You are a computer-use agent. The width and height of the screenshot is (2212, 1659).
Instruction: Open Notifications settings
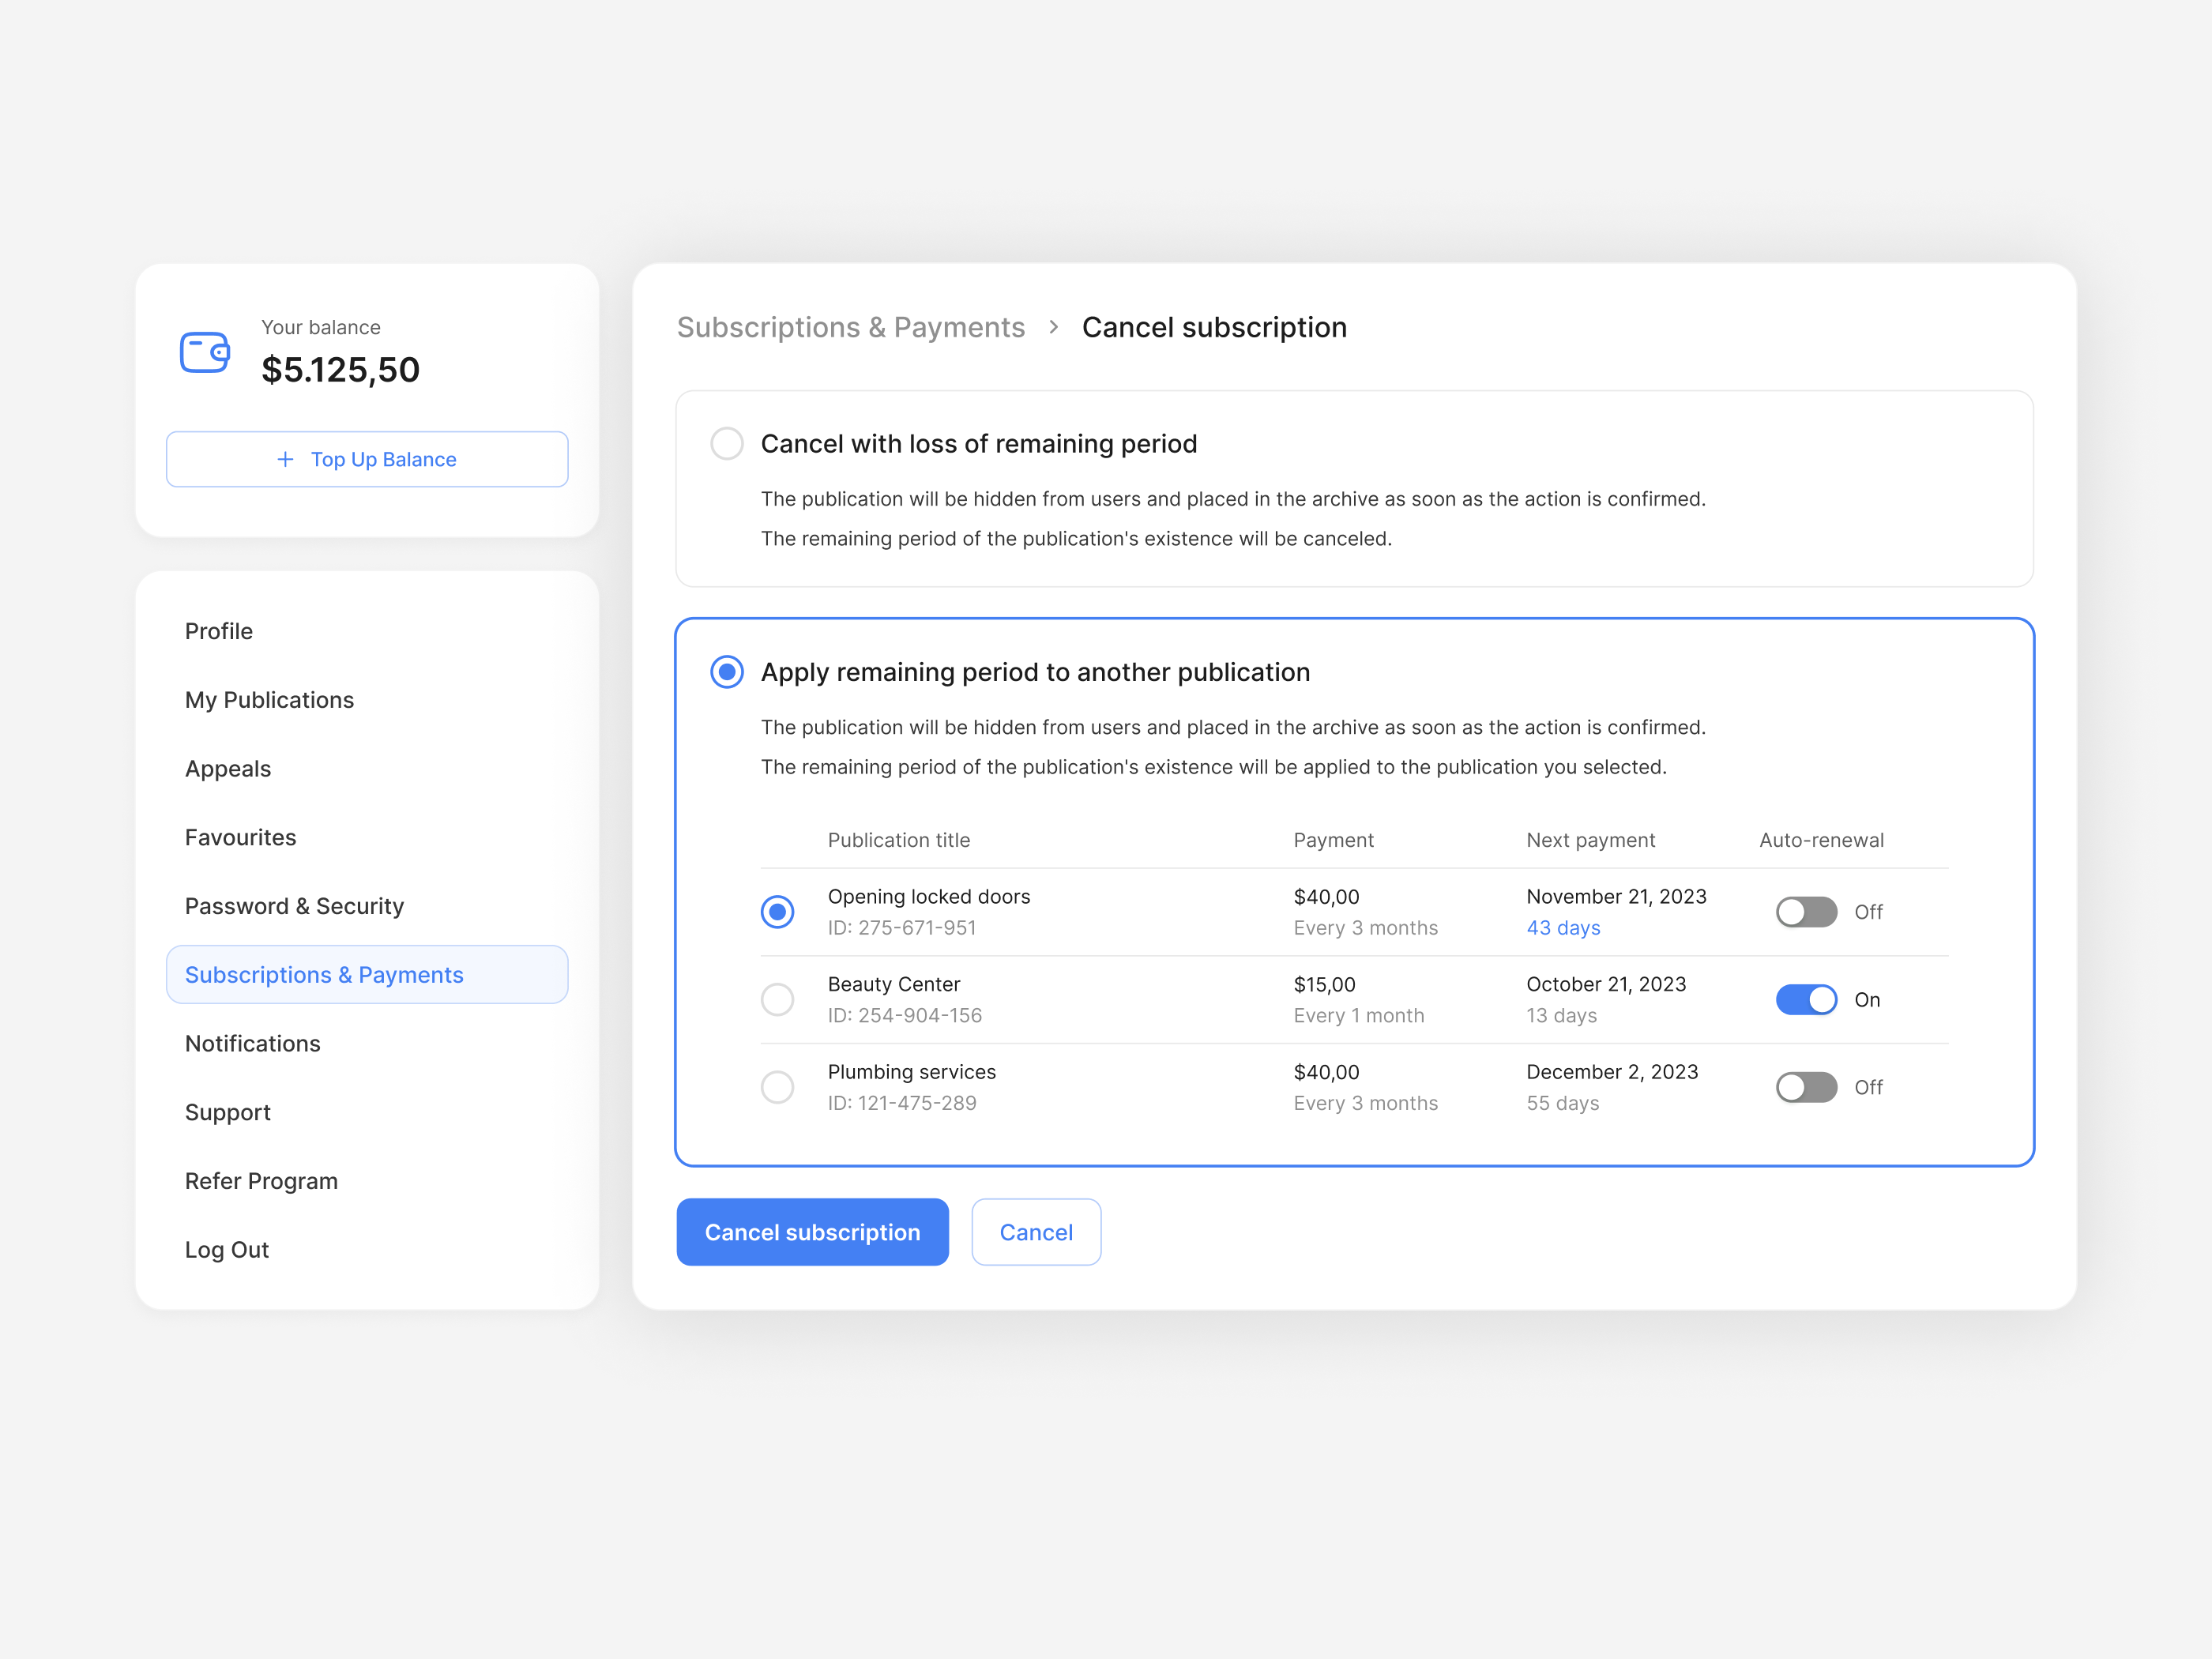(252, 1043)
